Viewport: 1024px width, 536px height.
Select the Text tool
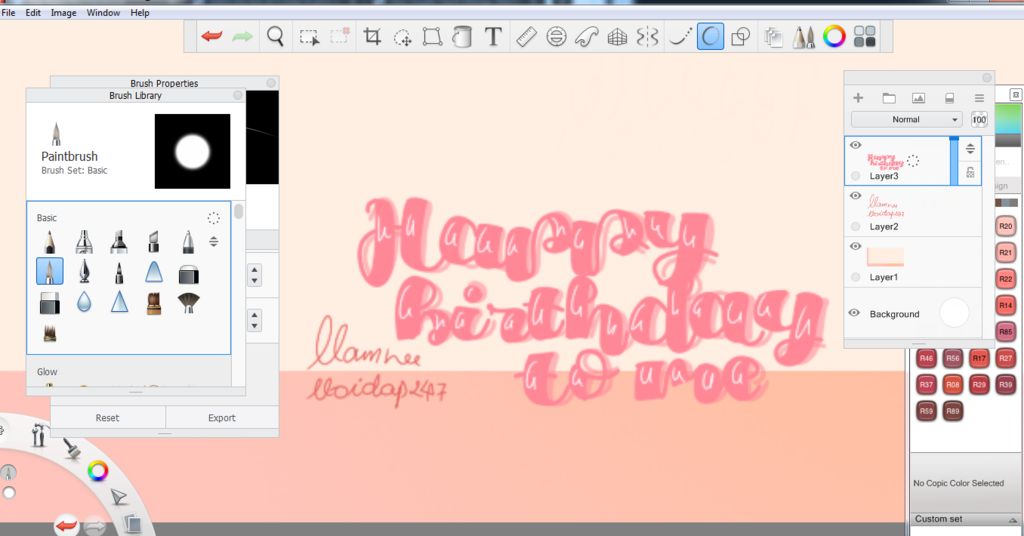point(493,37)
